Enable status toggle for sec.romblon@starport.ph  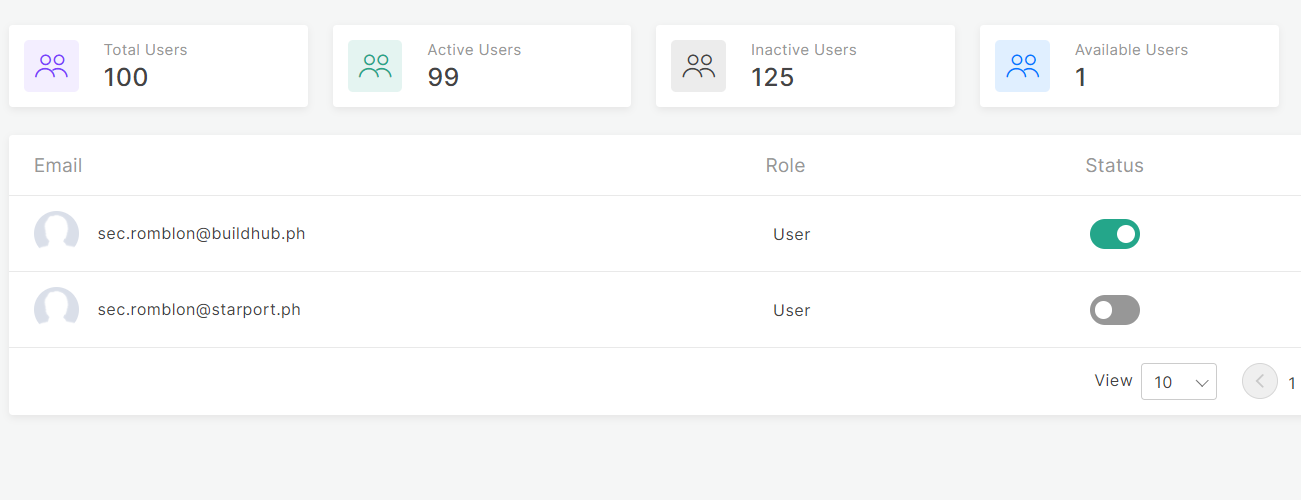click(1114, 310)
